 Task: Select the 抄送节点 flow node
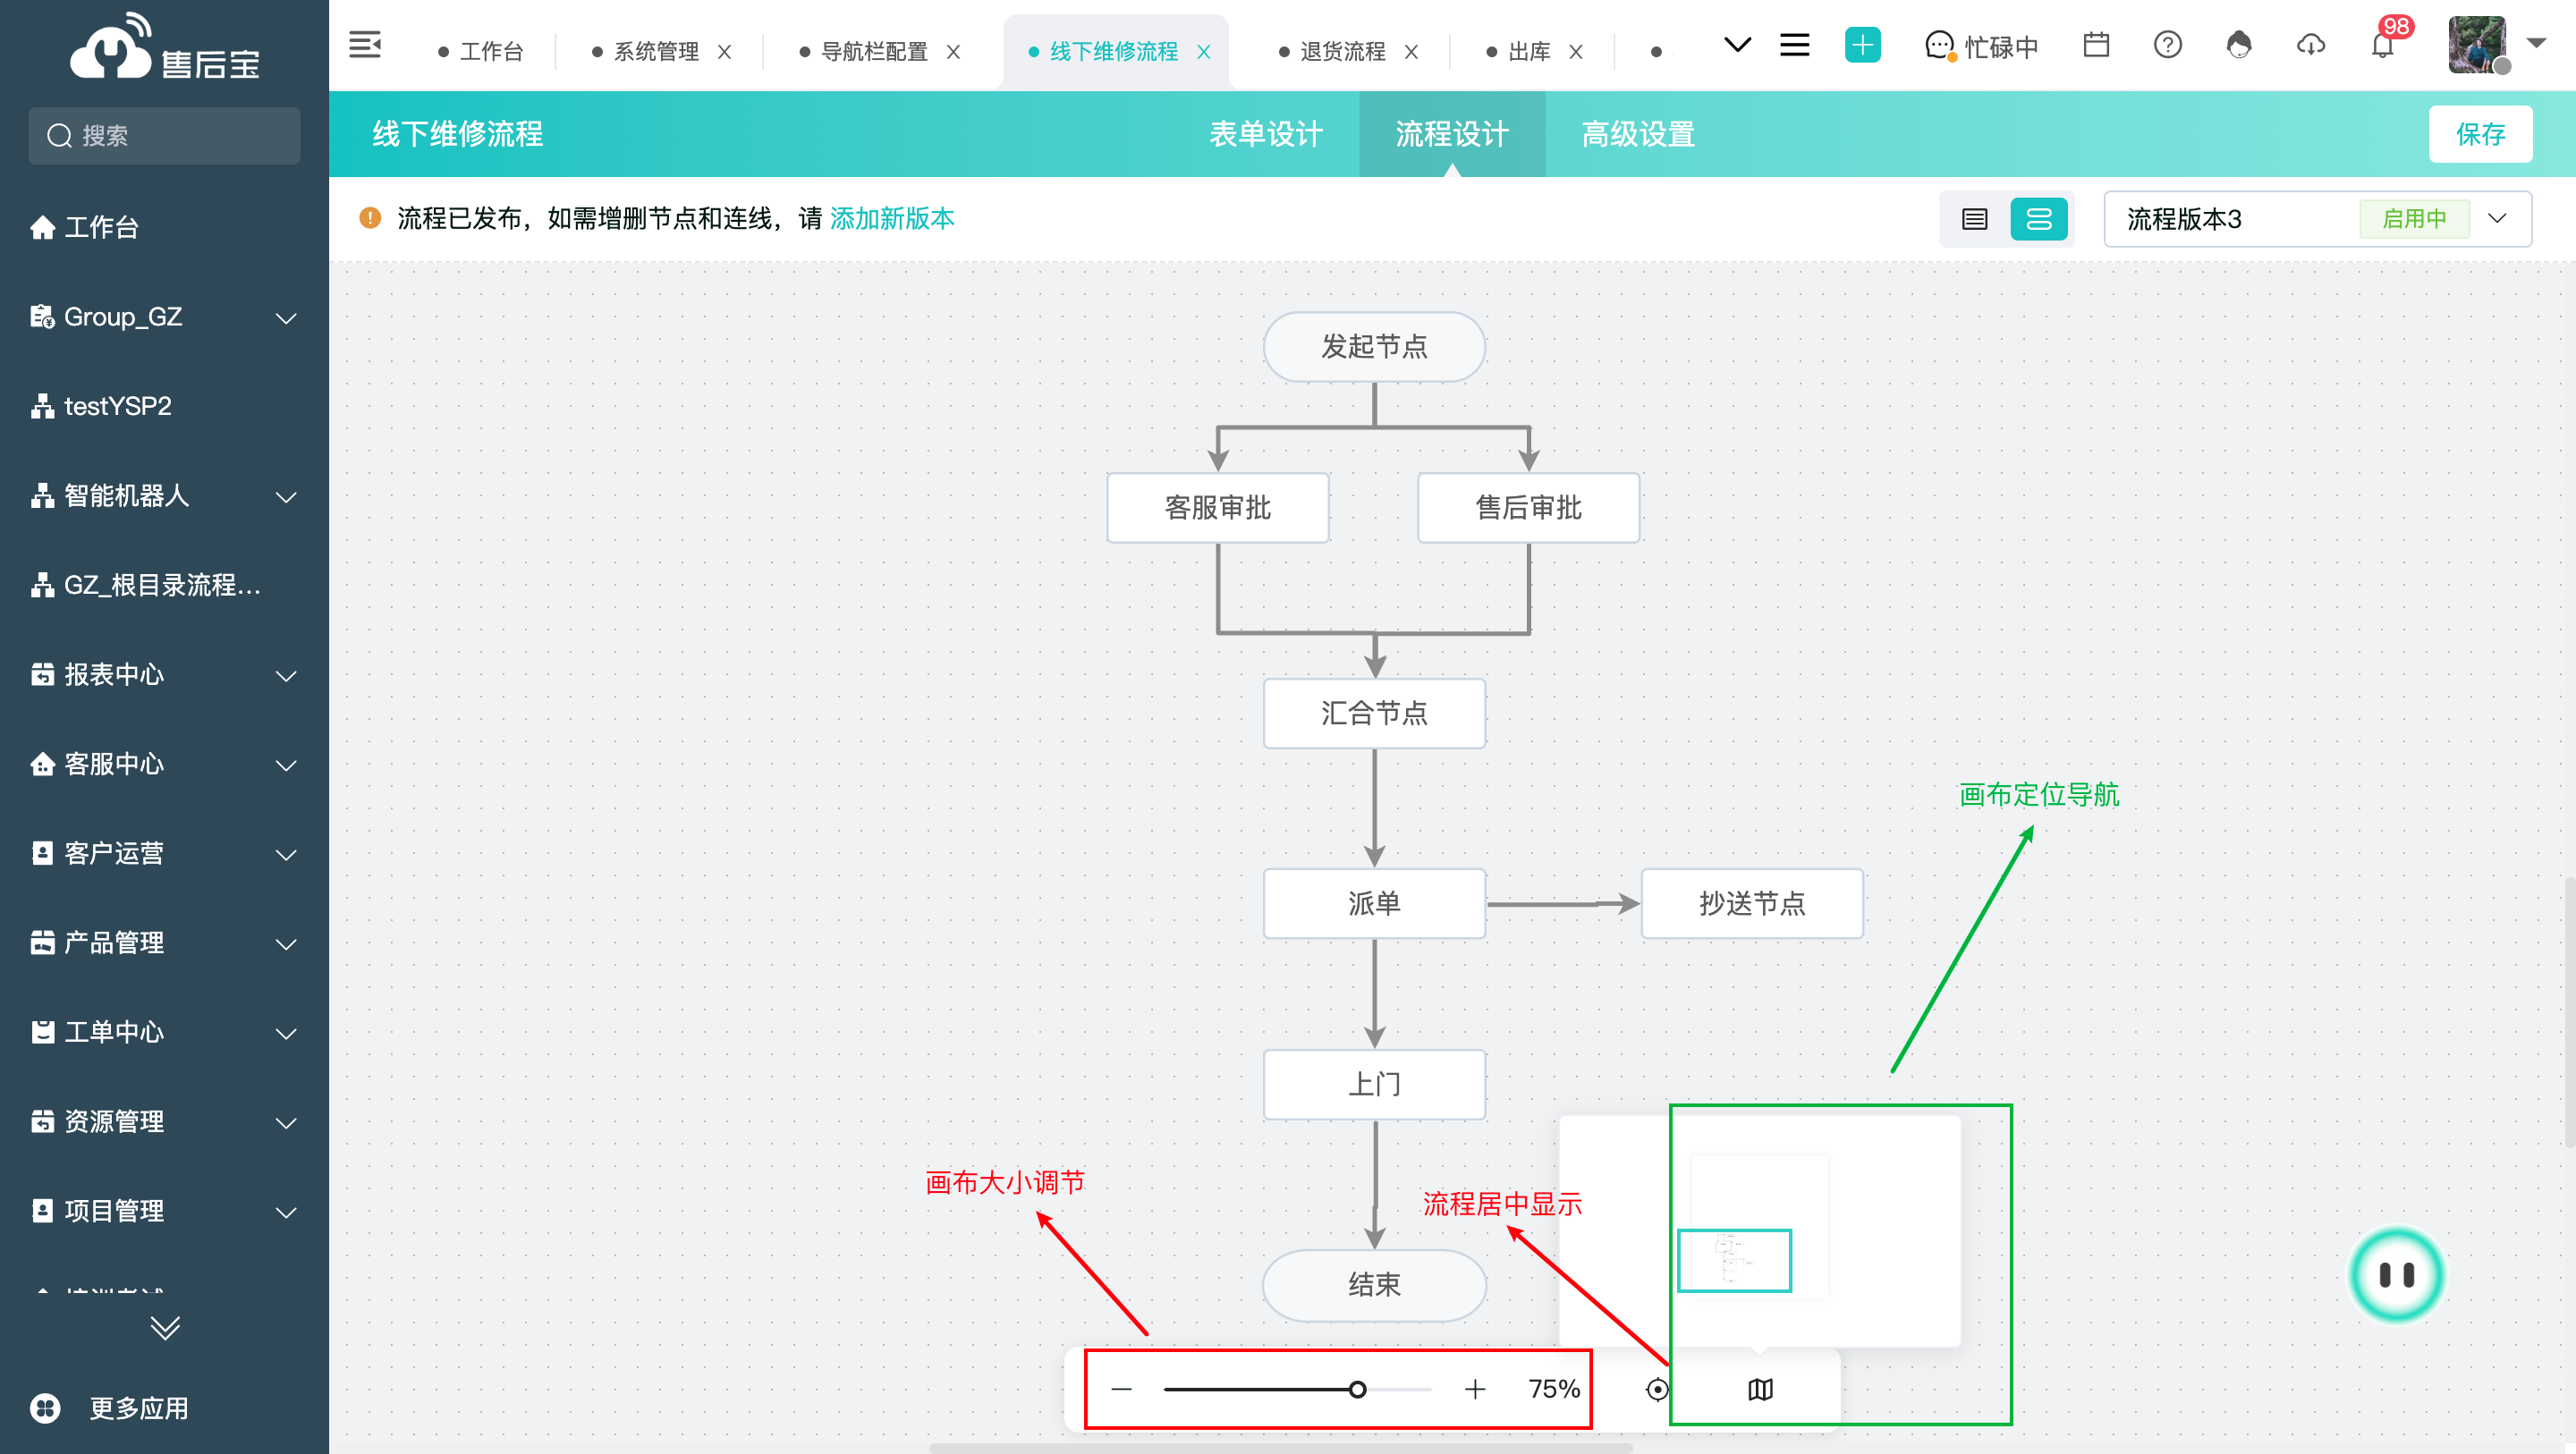pyautogui.click(x=1752, y=903)
